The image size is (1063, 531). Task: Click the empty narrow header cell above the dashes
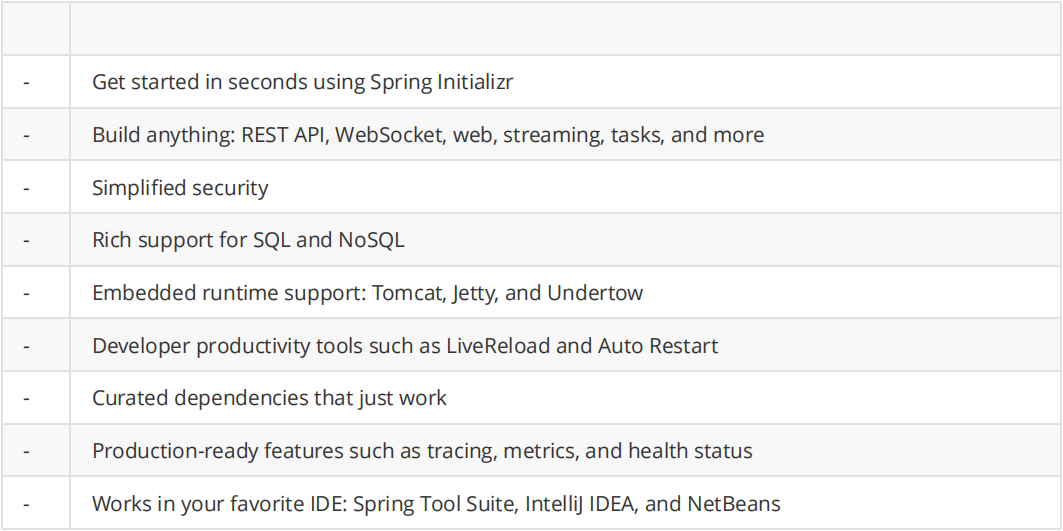click(35, 28)
